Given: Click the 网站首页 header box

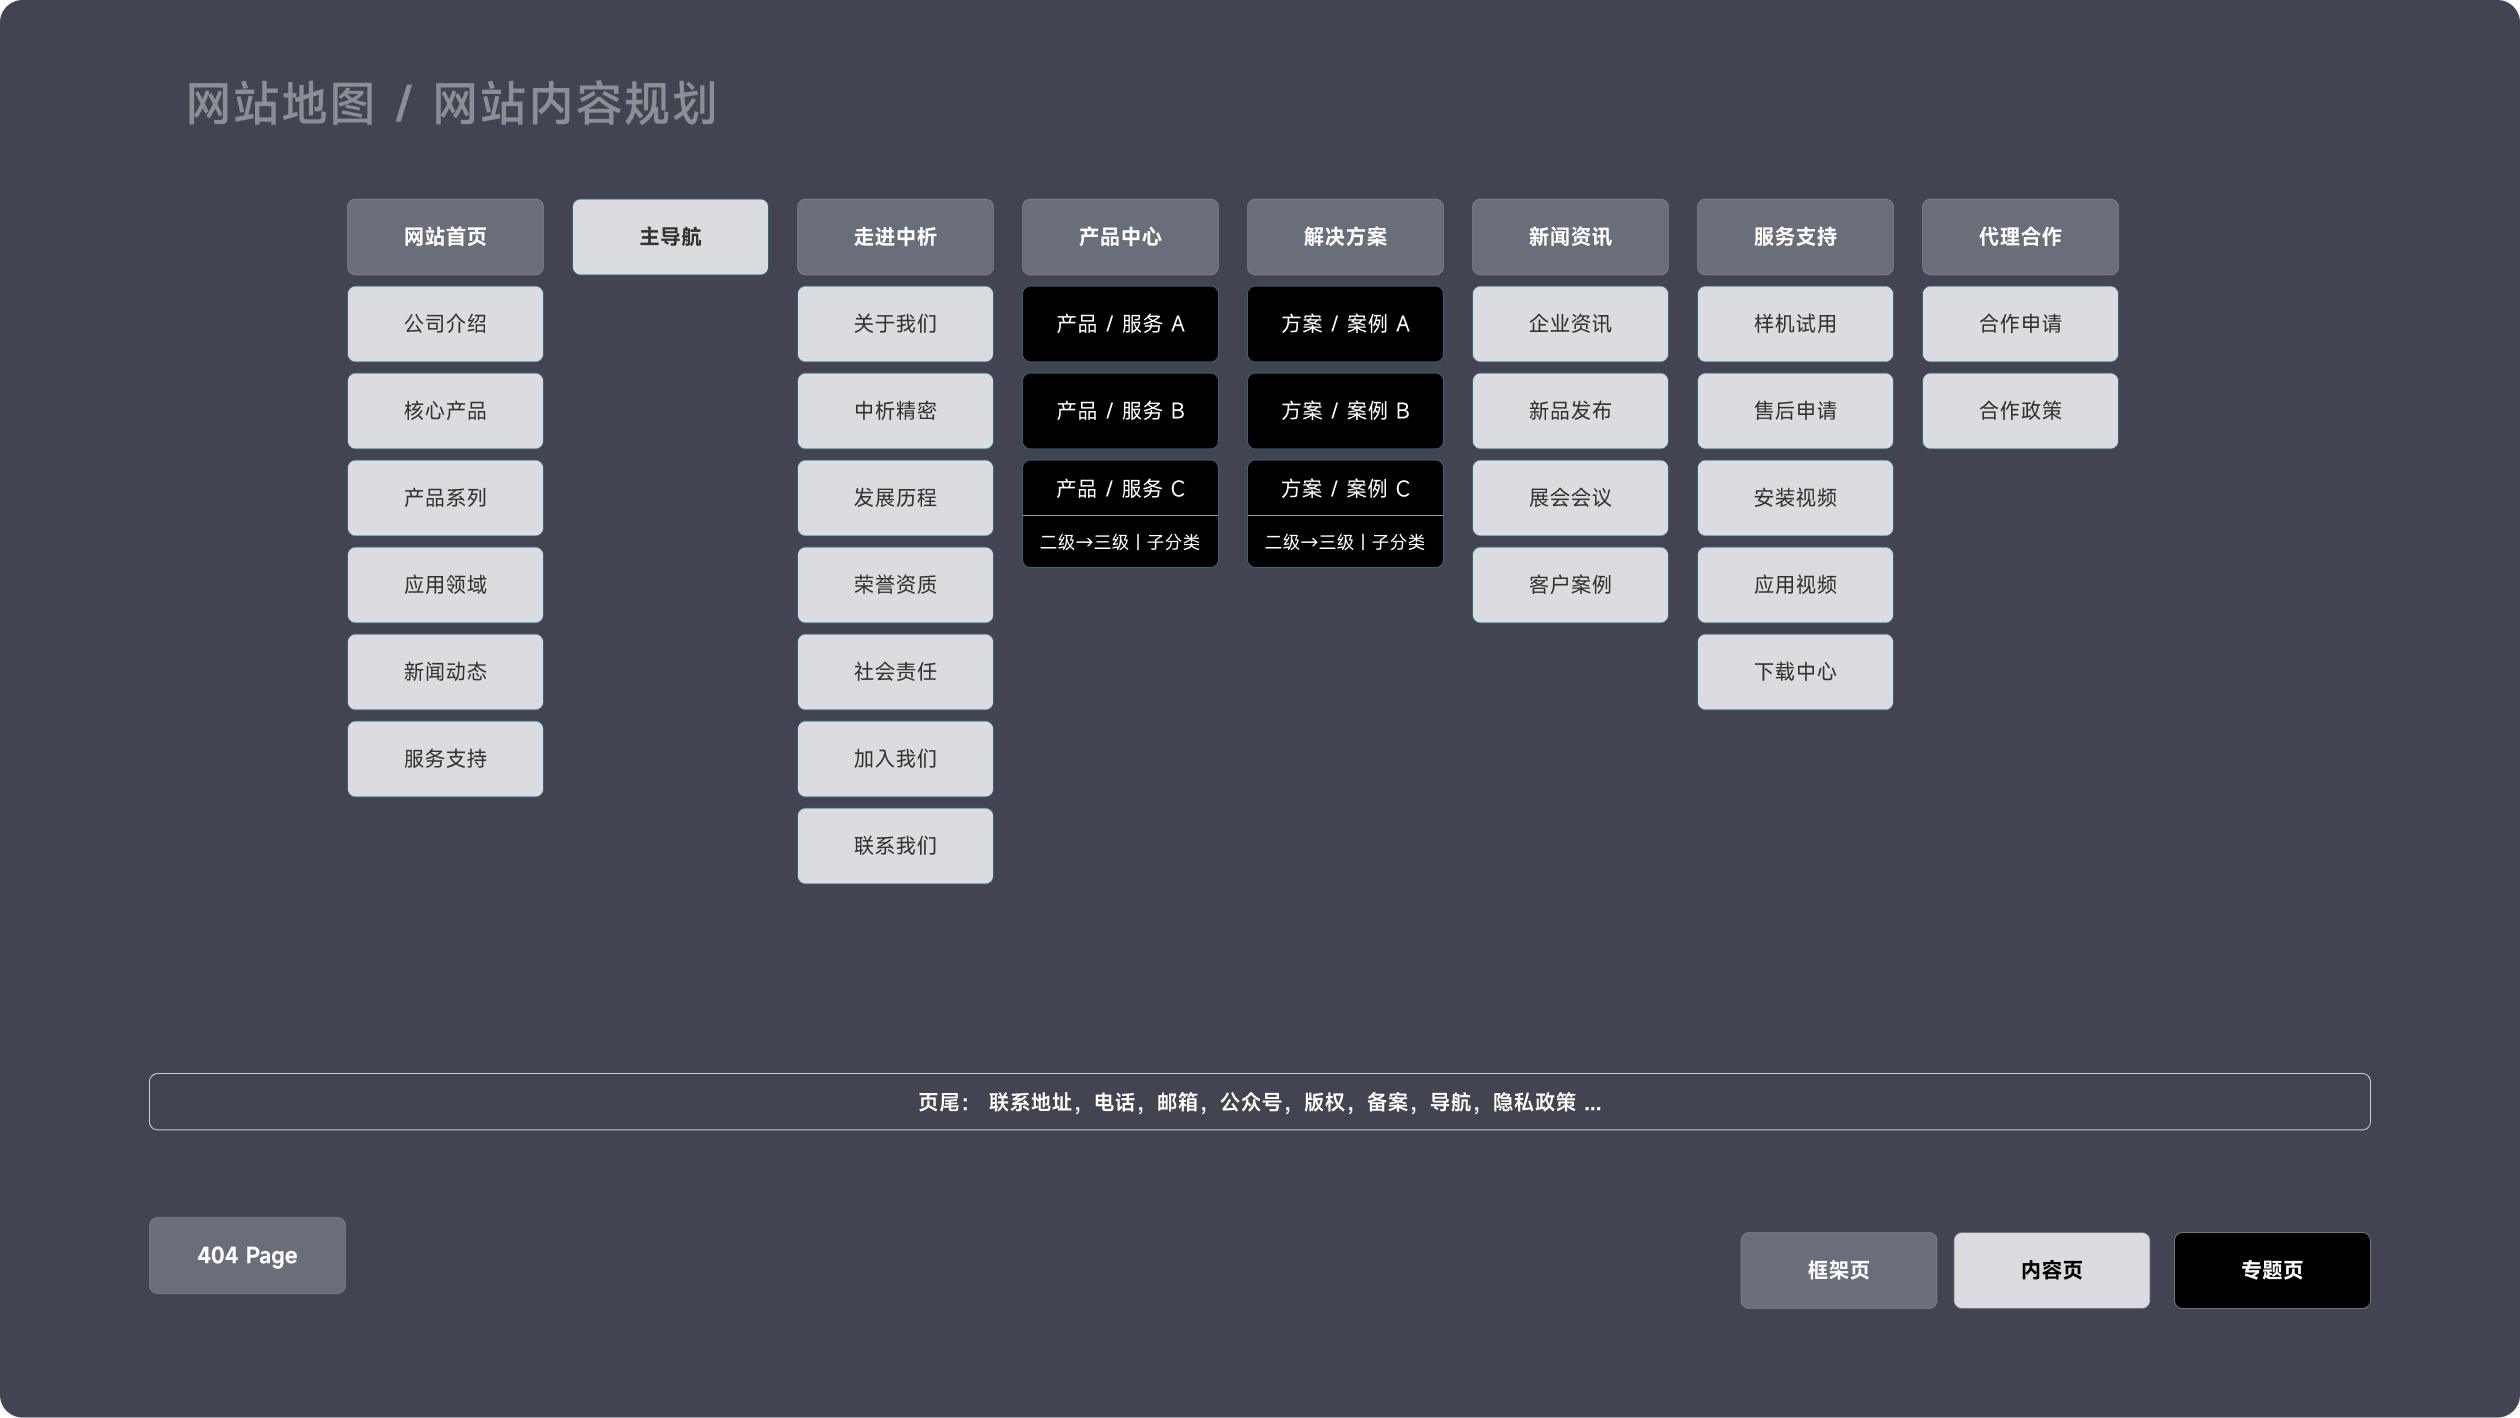Looking at the screenshot, I should pos(445,237).
